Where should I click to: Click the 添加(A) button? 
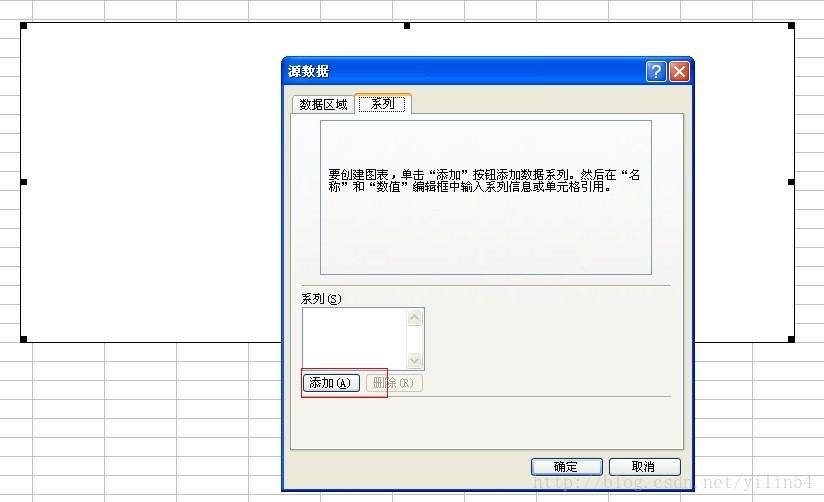click(331, 383)
